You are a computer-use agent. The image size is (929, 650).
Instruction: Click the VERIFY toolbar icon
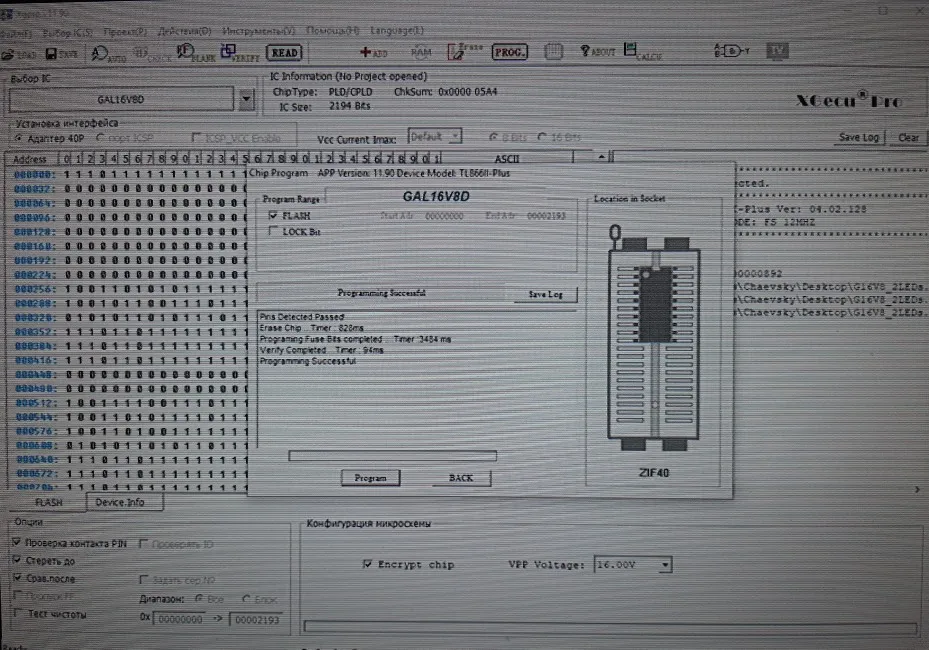(240, 53)
